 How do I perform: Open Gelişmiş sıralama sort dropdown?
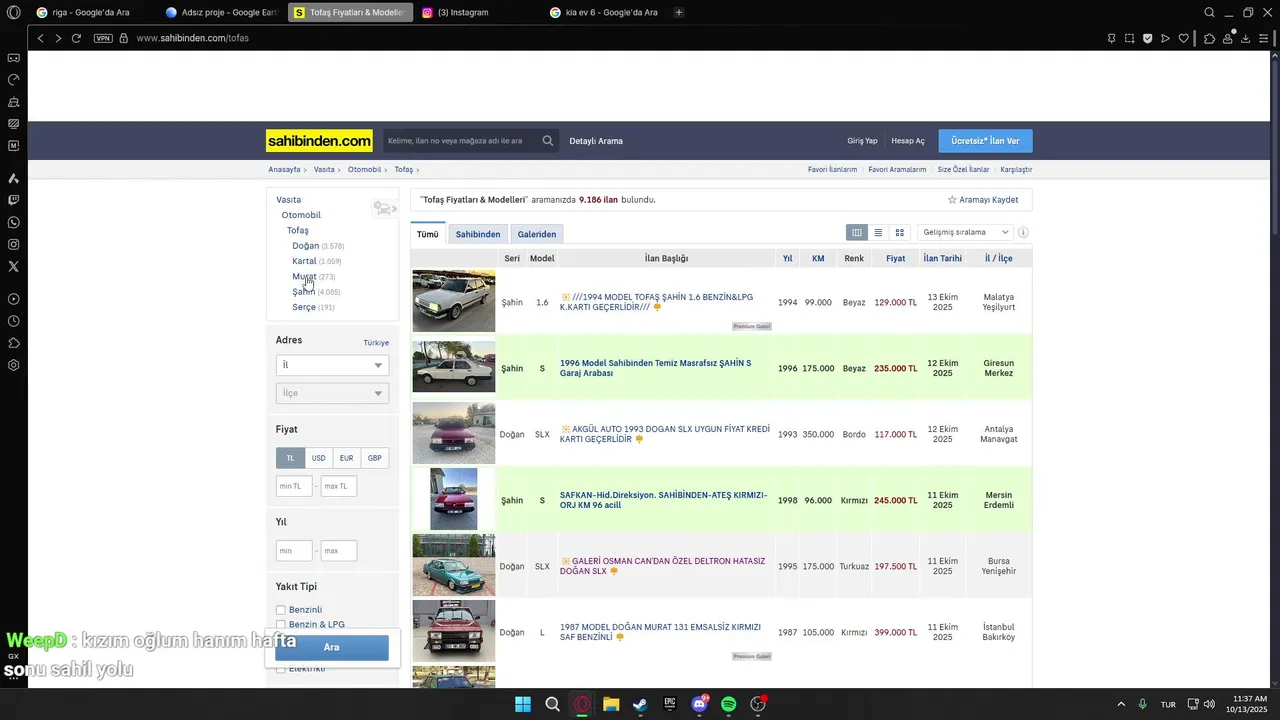965,233
